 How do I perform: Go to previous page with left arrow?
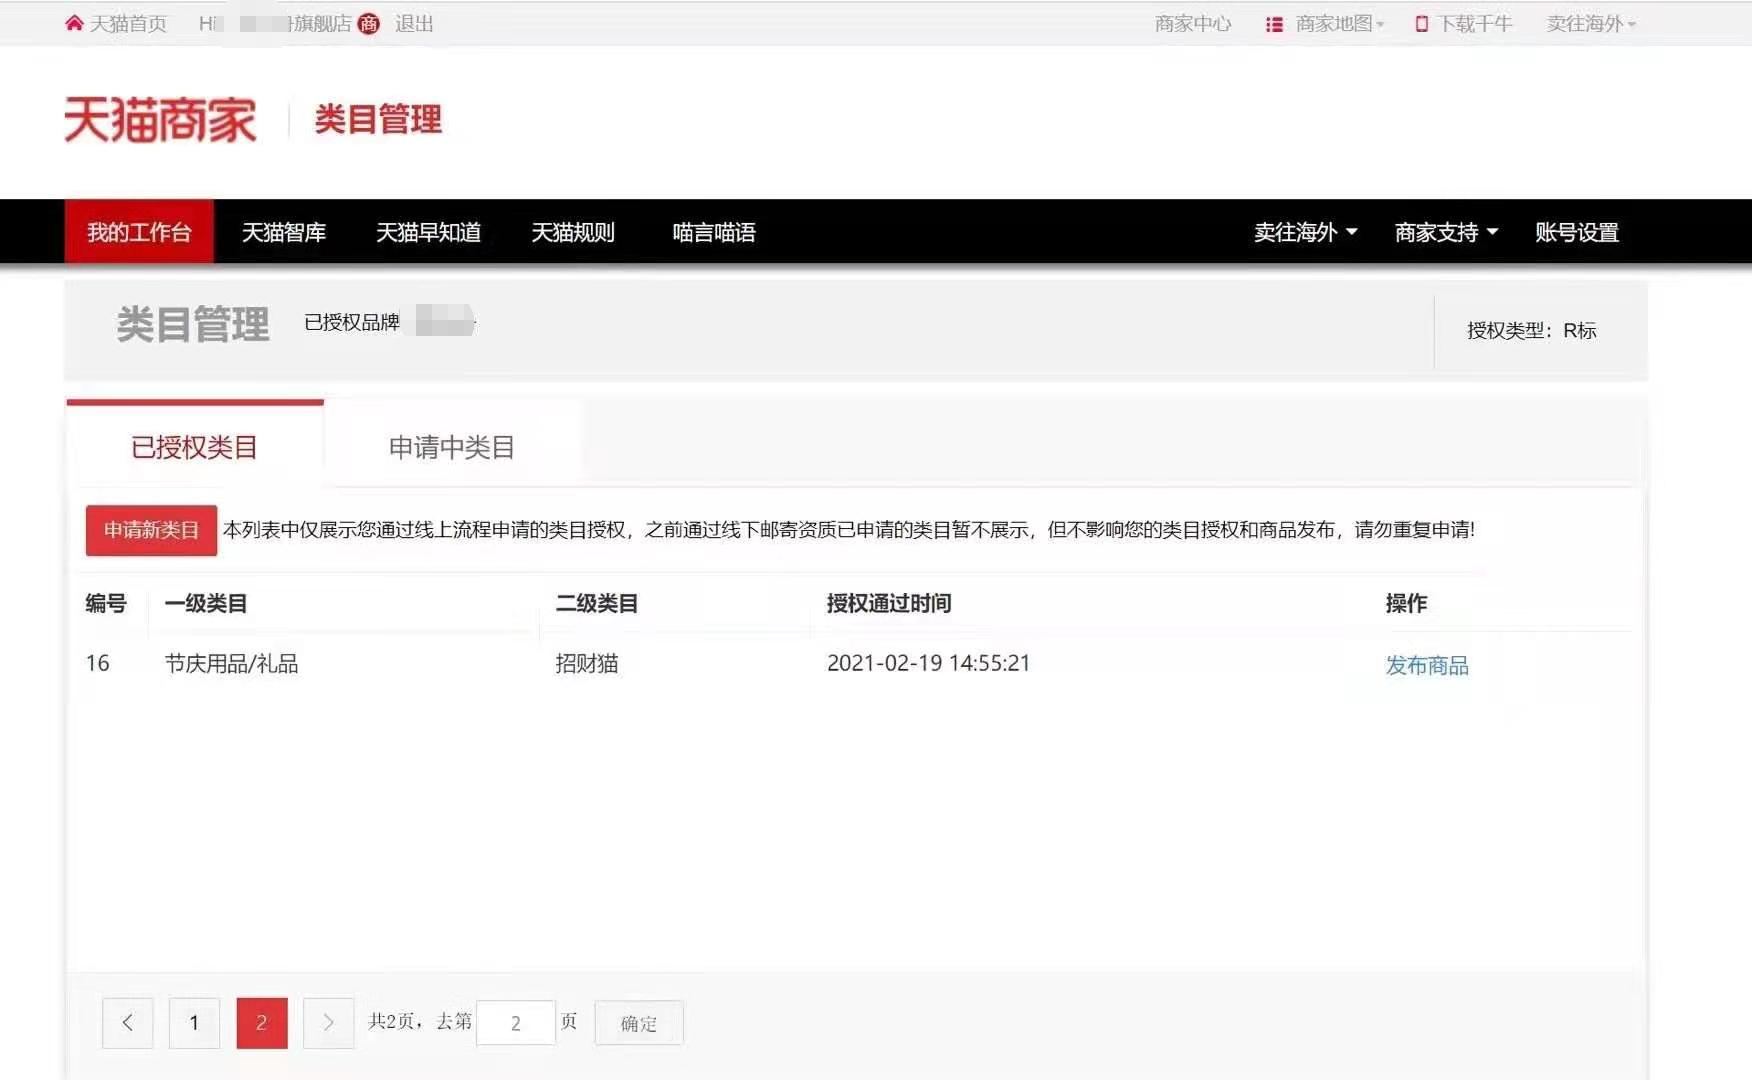127,1023
